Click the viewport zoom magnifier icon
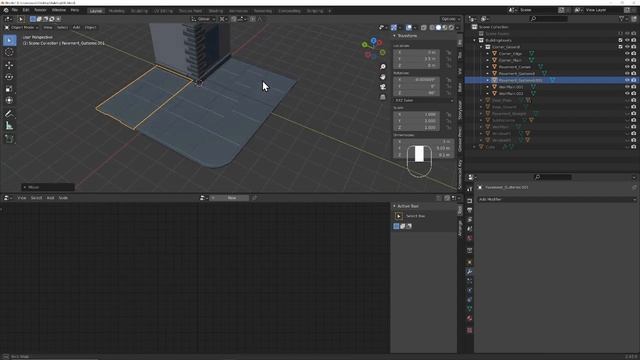This screenshot has width=640, height=360. [x=382, y=67]
